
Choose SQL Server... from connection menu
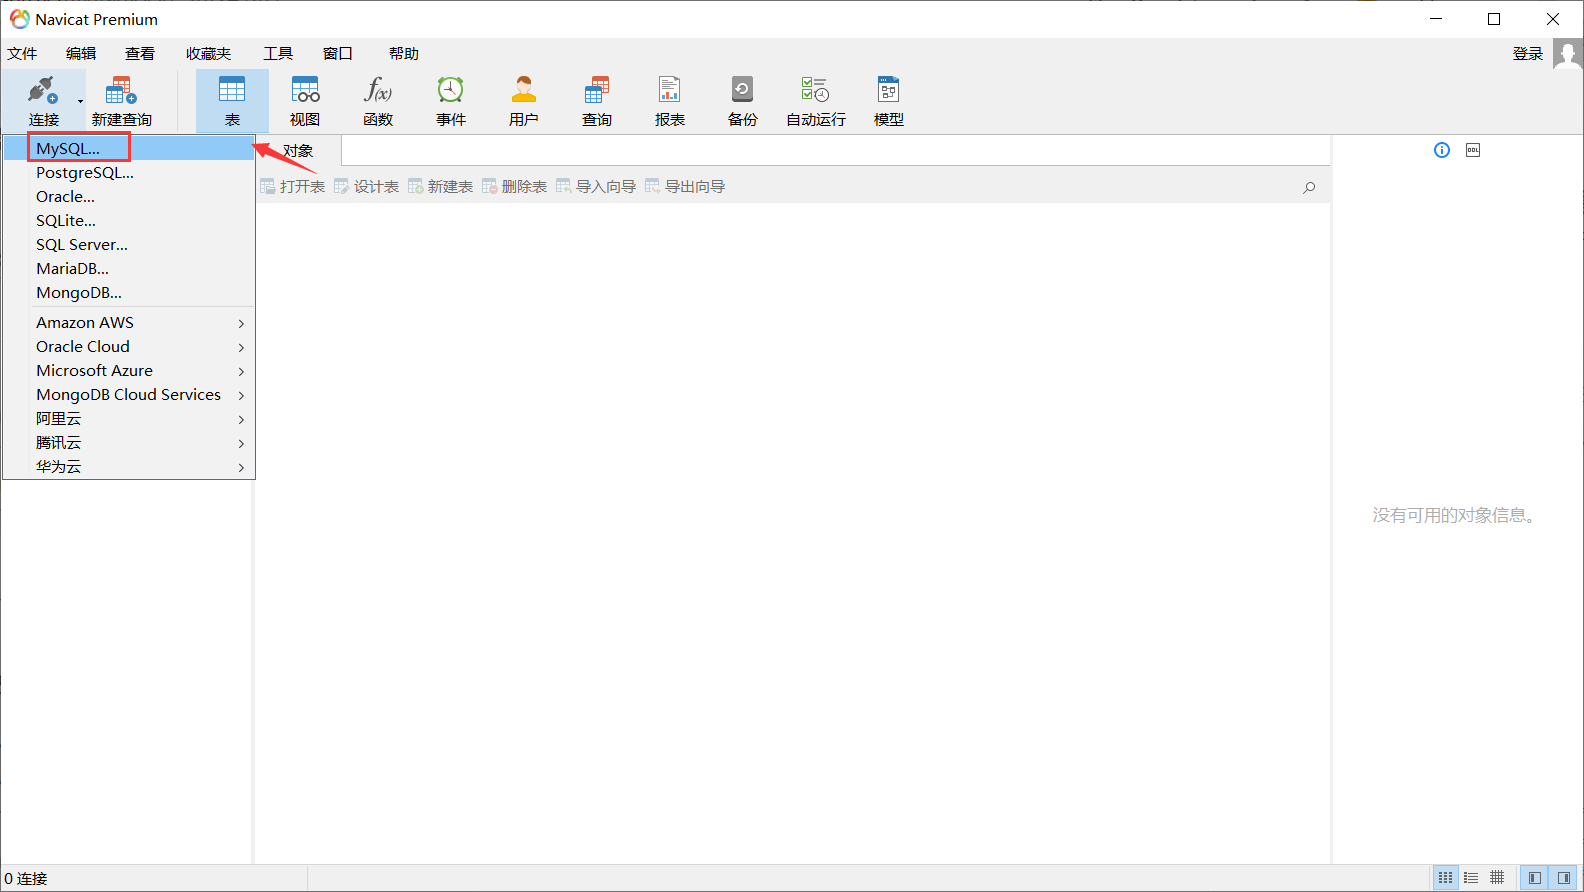point(129,244)
